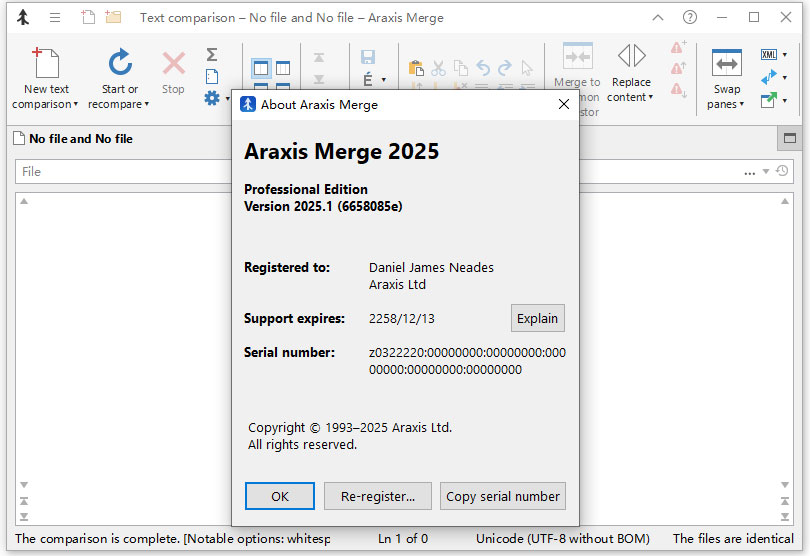Open the right file path history dropdown arrow
Viewport: 810px width, 556px height.
pyautogui.click(x=766, y=171)
